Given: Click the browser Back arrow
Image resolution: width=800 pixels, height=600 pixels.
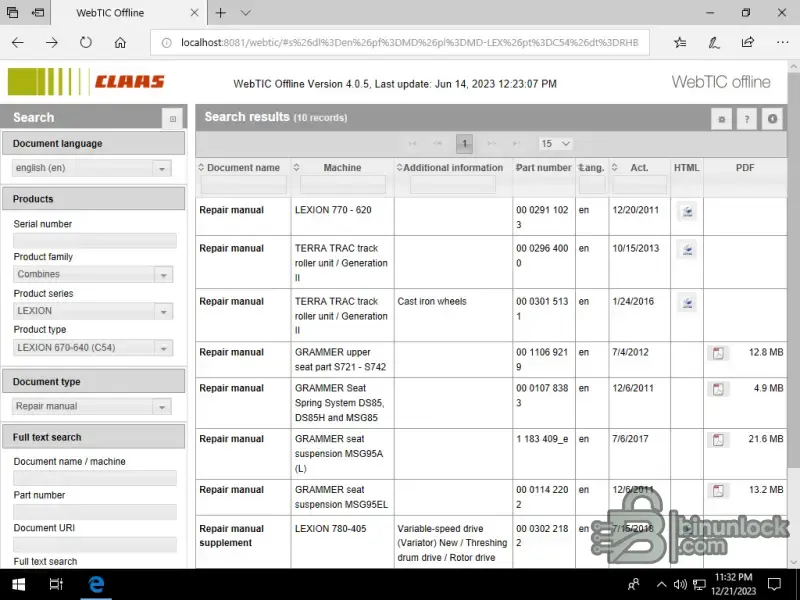Looking at the screenshot, I should (x=18, y=42).
